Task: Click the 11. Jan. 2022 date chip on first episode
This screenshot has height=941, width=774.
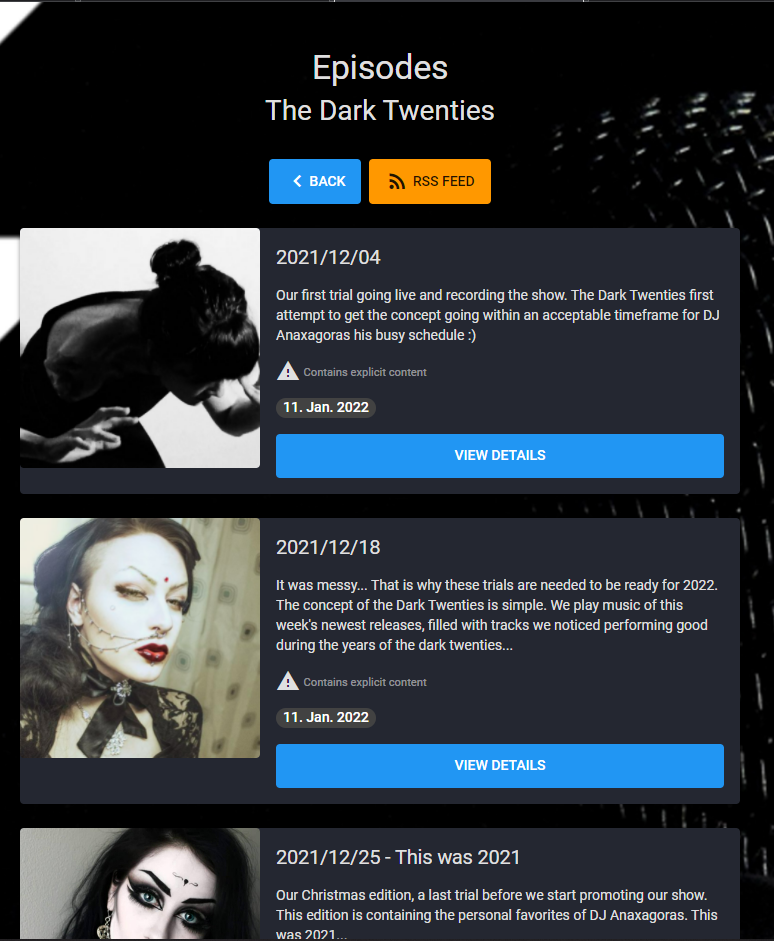Action: 326,407
